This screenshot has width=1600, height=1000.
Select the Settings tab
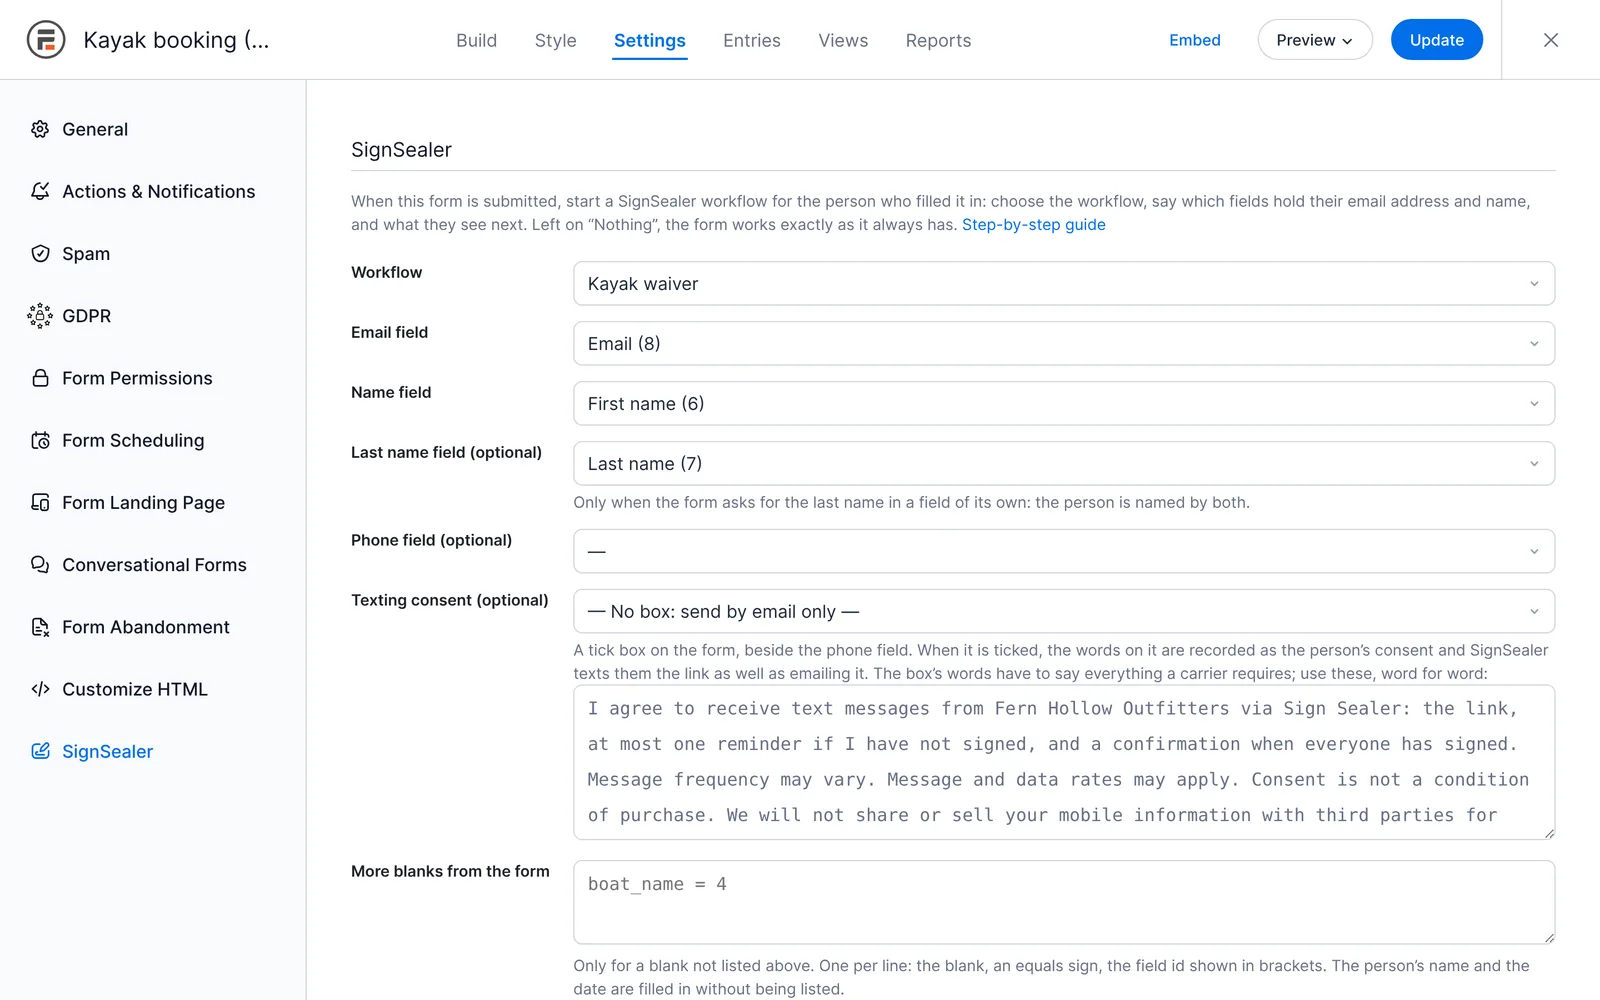[x=650, y=40]
